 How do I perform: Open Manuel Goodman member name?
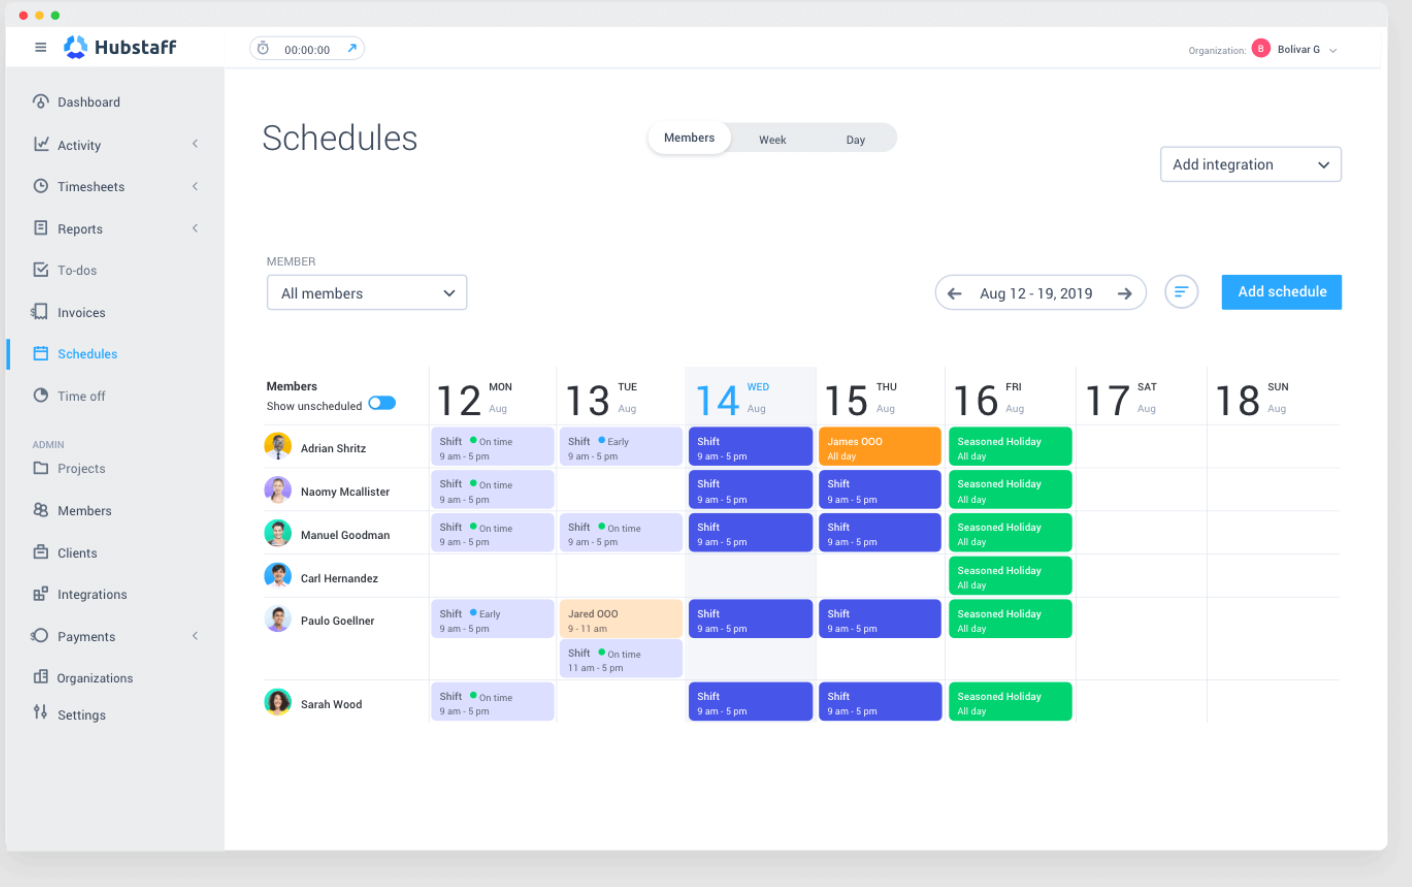(x=345, y=535)
